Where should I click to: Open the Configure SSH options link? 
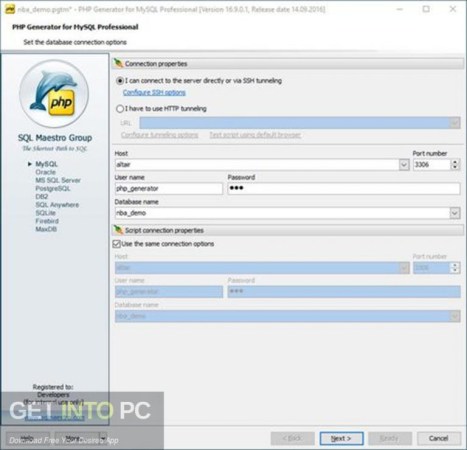154,92
